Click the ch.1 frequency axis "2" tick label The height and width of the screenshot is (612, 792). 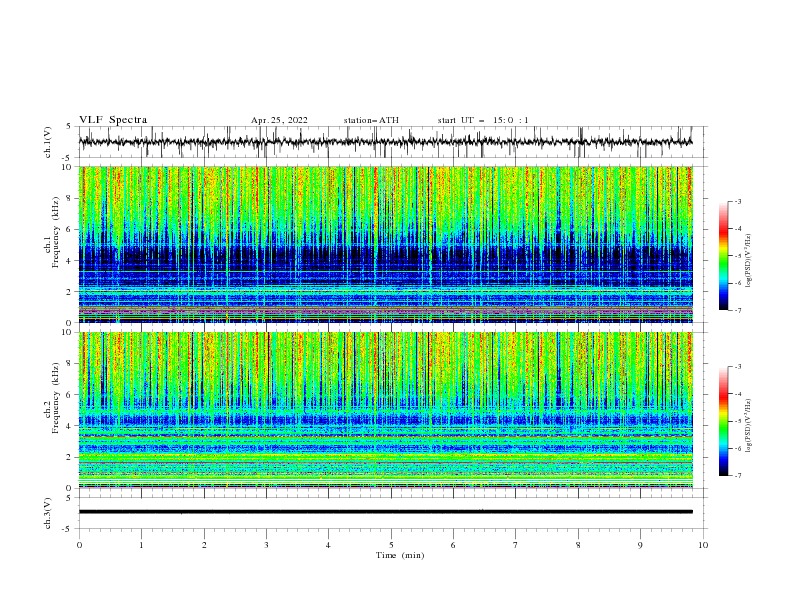(70, 292)
